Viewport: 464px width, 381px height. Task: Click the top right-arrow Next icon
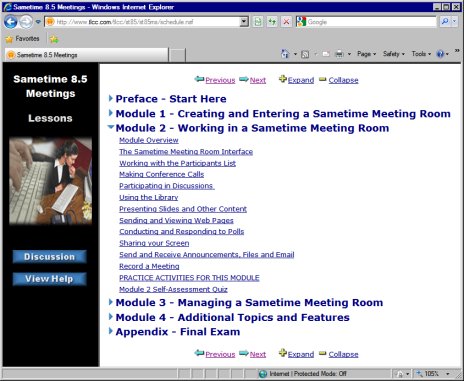pyautogui.click(x=244, y=79)
